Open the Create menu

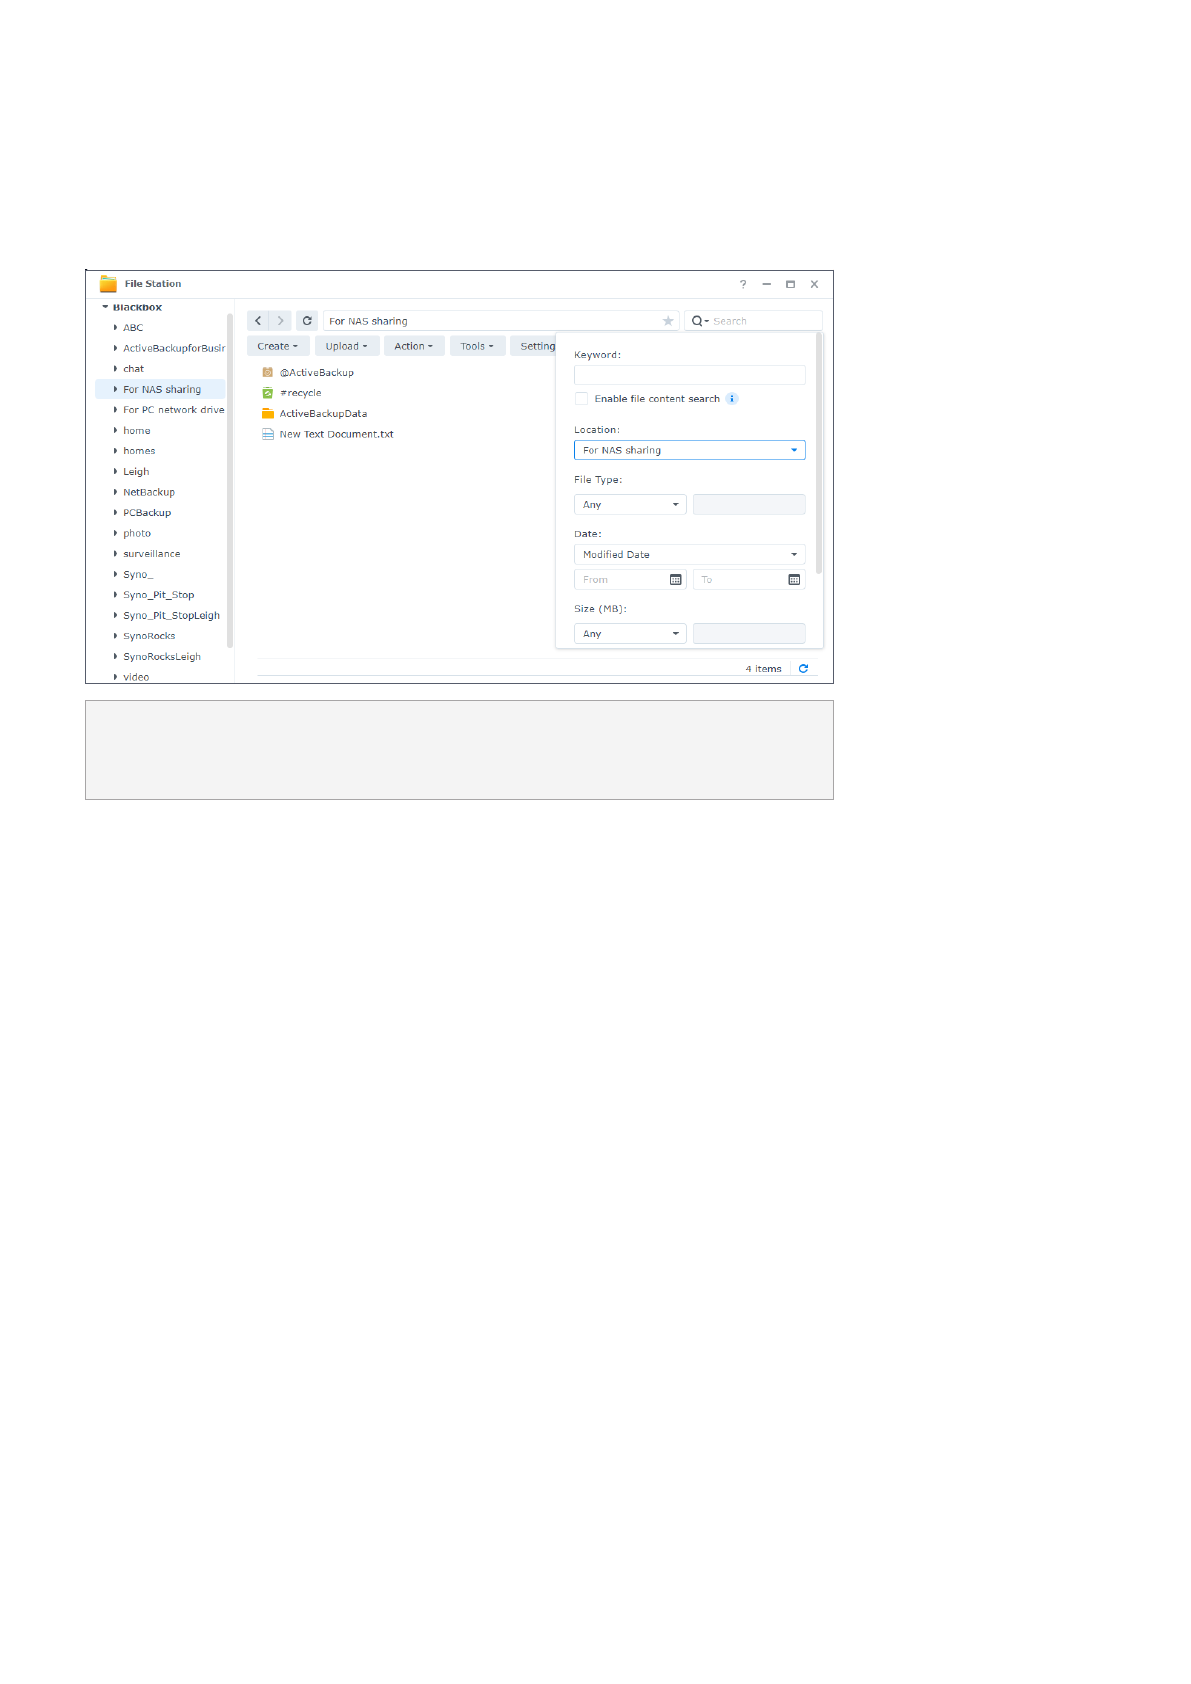277,346
